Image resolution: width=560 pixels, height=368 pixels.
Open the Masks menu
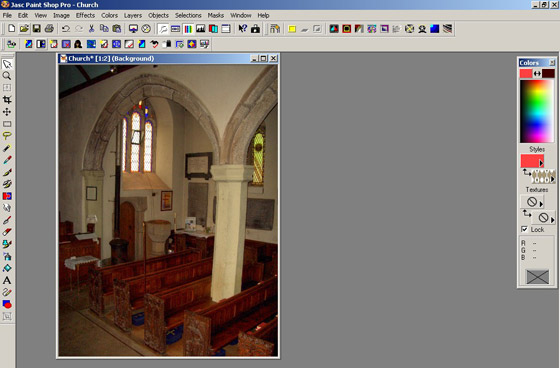tap(216, 15)
